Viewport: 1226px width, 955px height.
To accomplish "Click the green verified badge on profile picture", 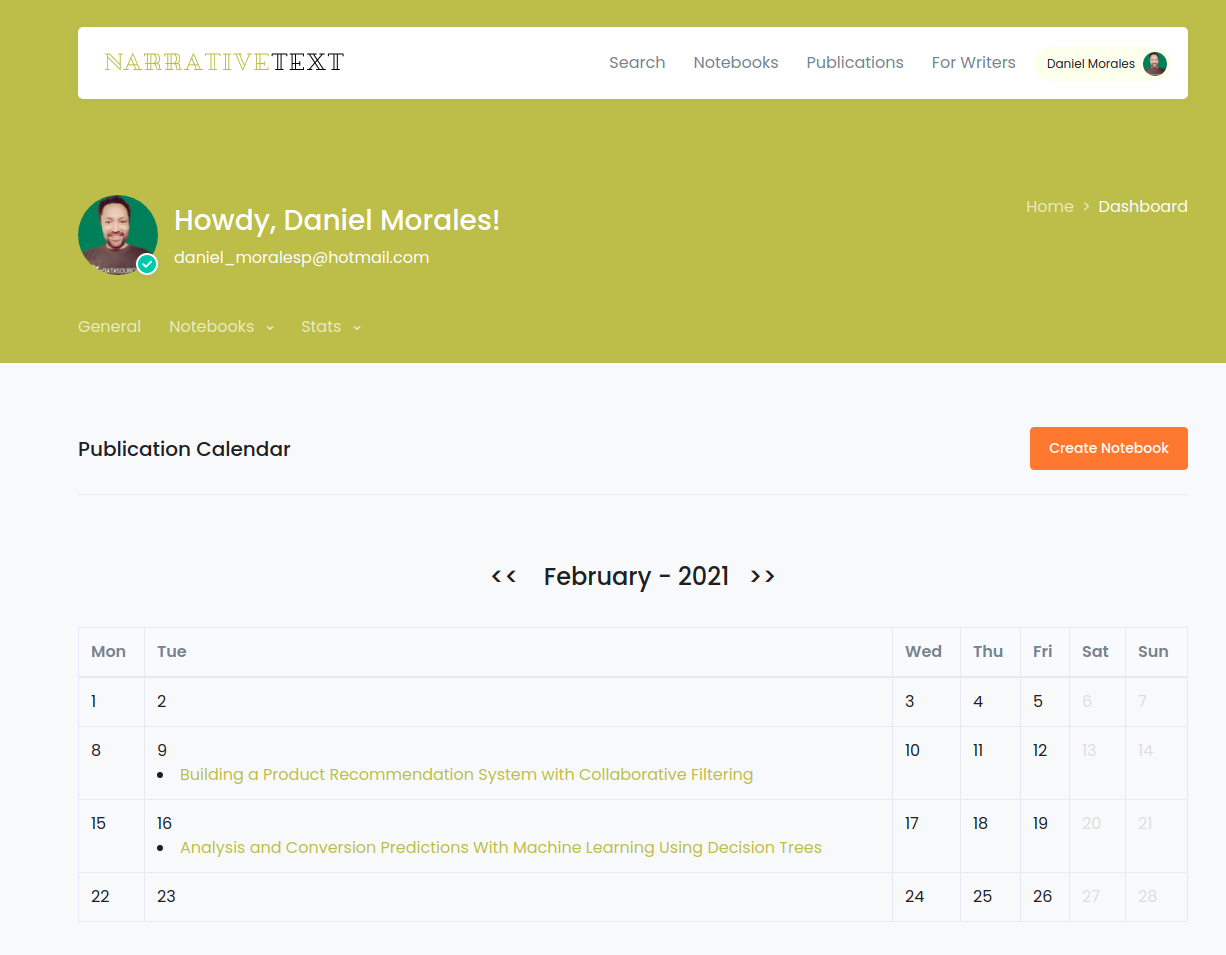I will [146, 264].
